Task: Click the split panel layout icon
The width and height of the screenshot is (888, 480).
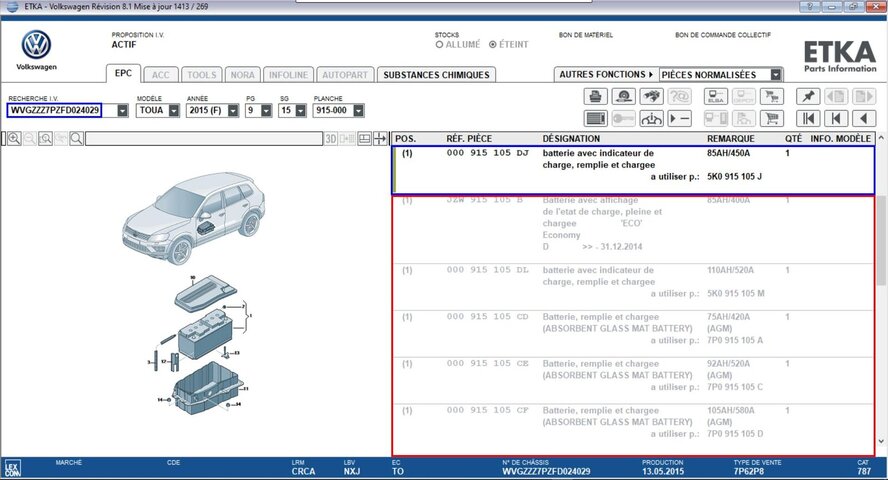Action: point(365,139)
